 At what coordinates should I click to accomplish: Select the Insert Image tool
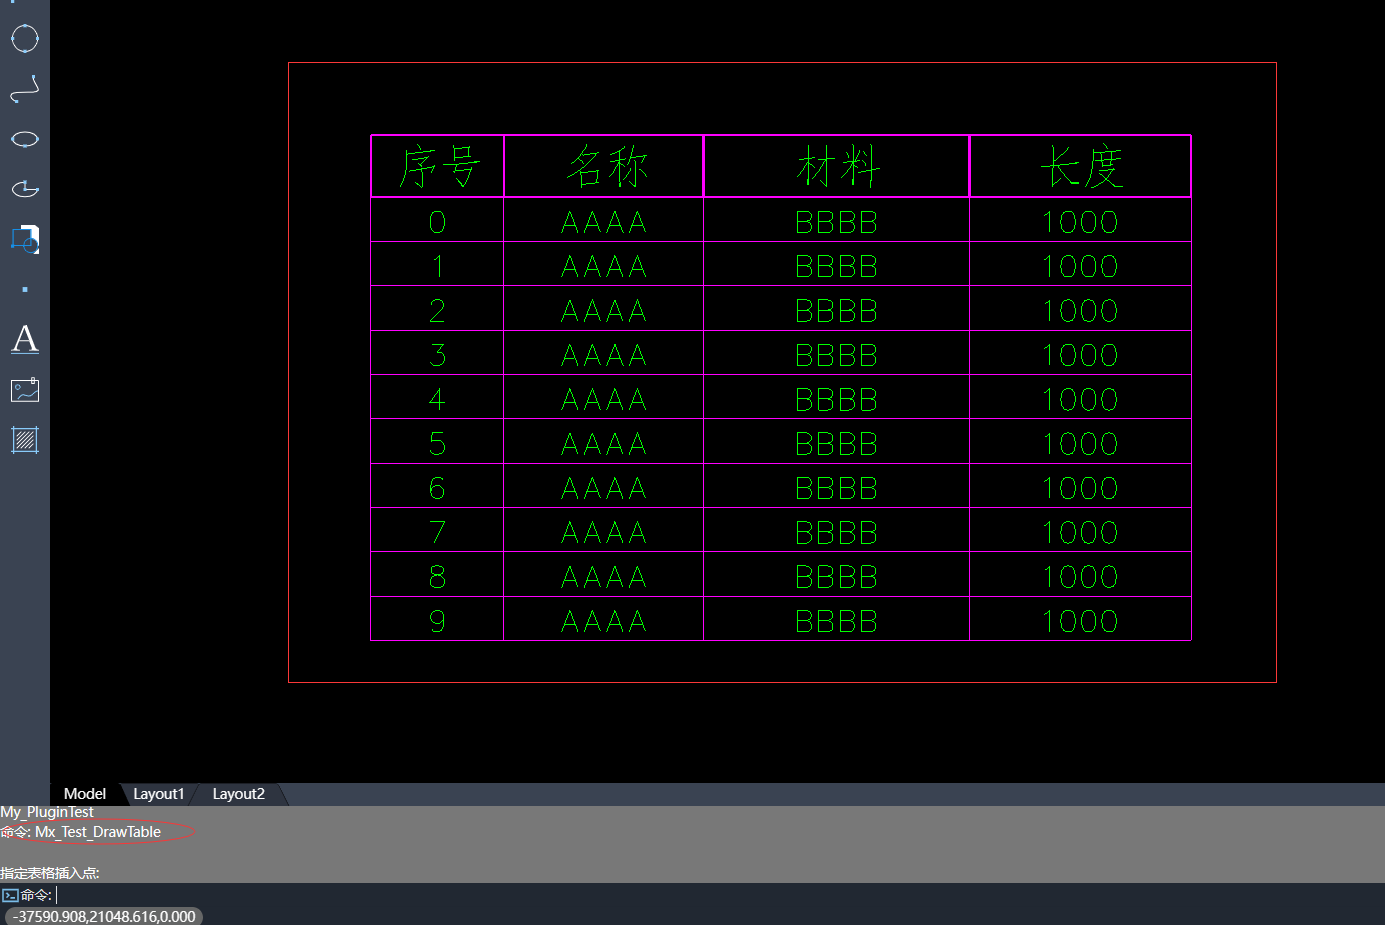(25, 390)
